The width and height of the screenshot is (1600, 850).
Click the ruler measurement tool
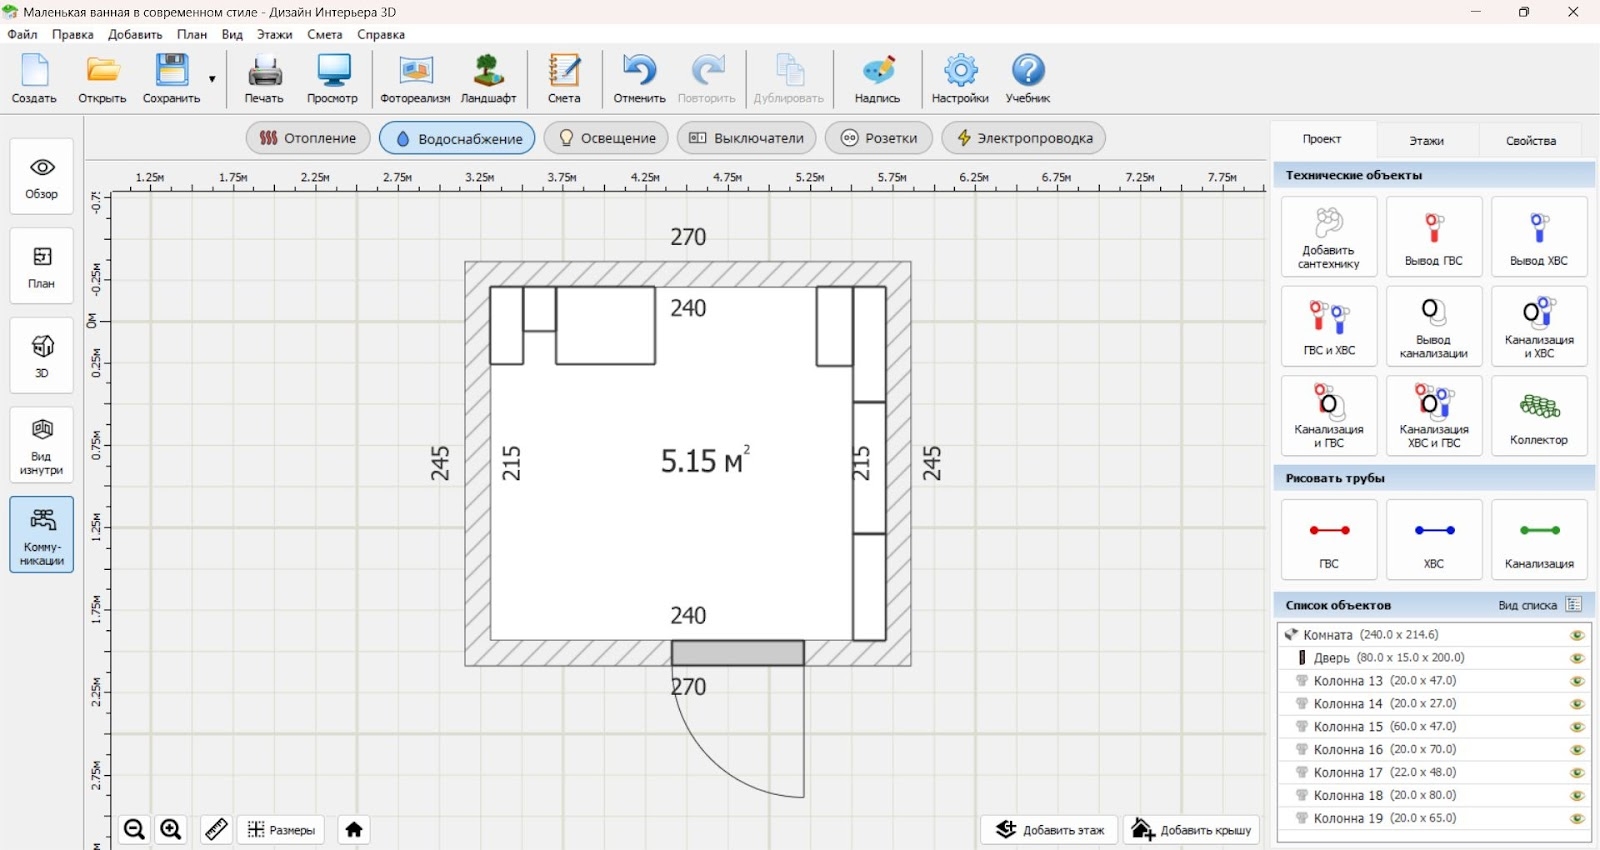(216, 829)
